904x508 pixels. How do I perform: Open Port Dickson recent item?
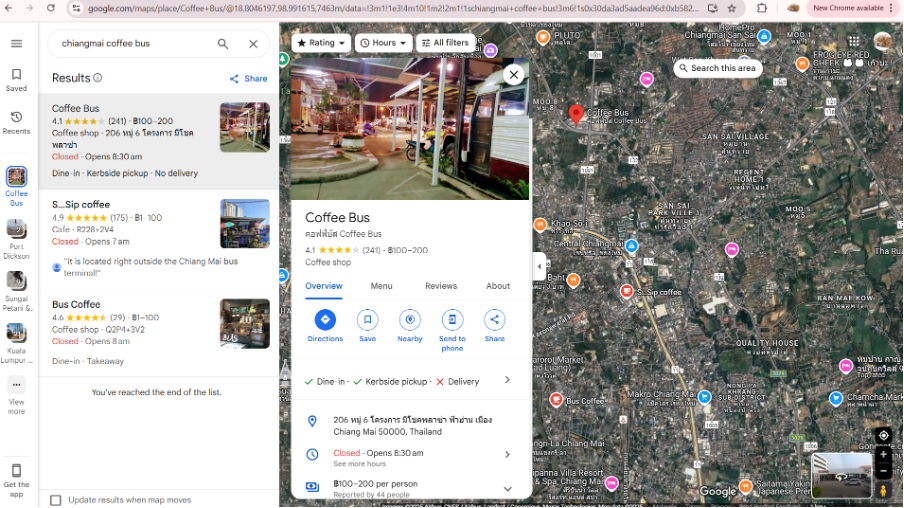[x=16, y=239]
